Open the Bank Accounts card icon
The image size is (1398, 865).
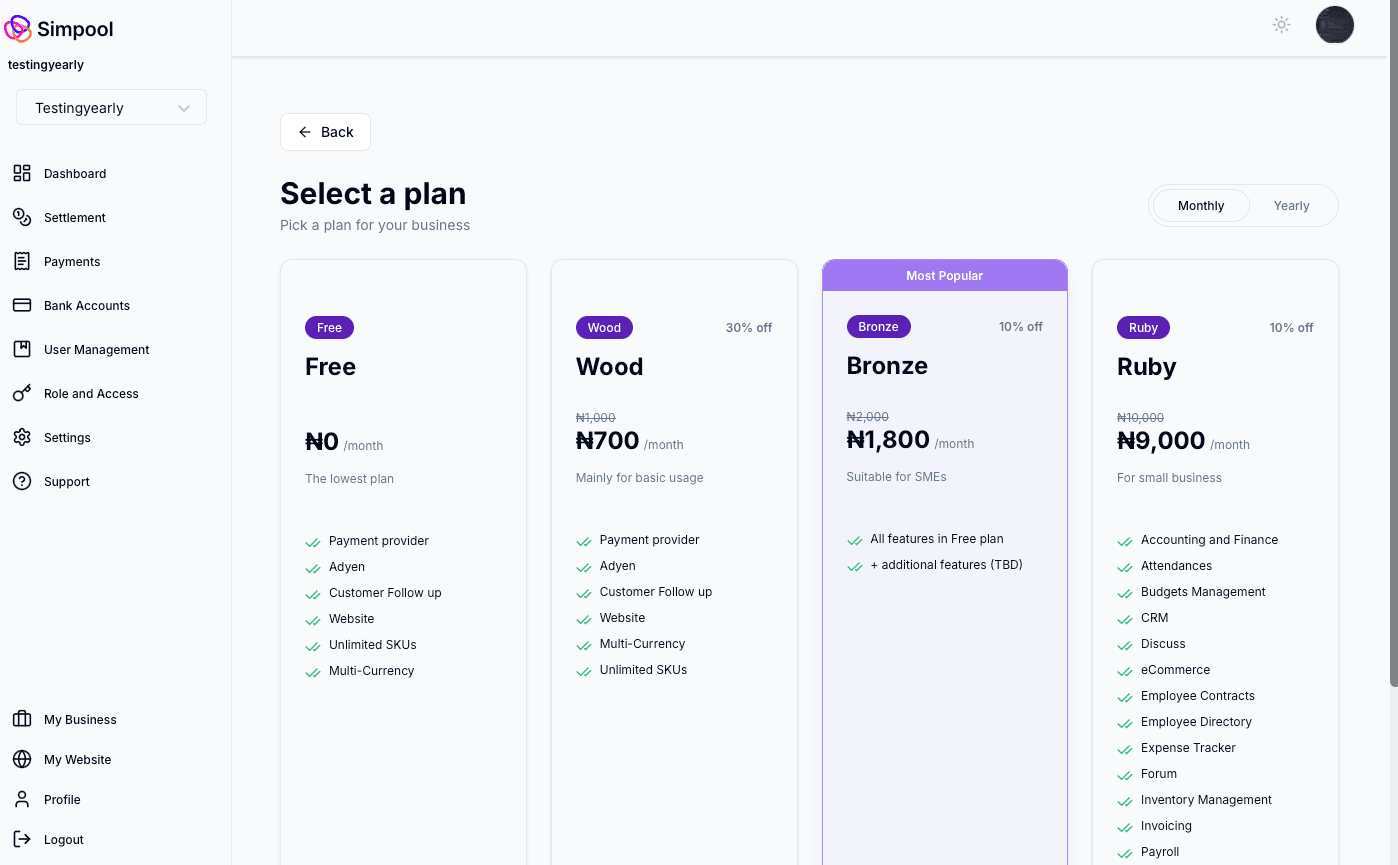click(22, 305)
